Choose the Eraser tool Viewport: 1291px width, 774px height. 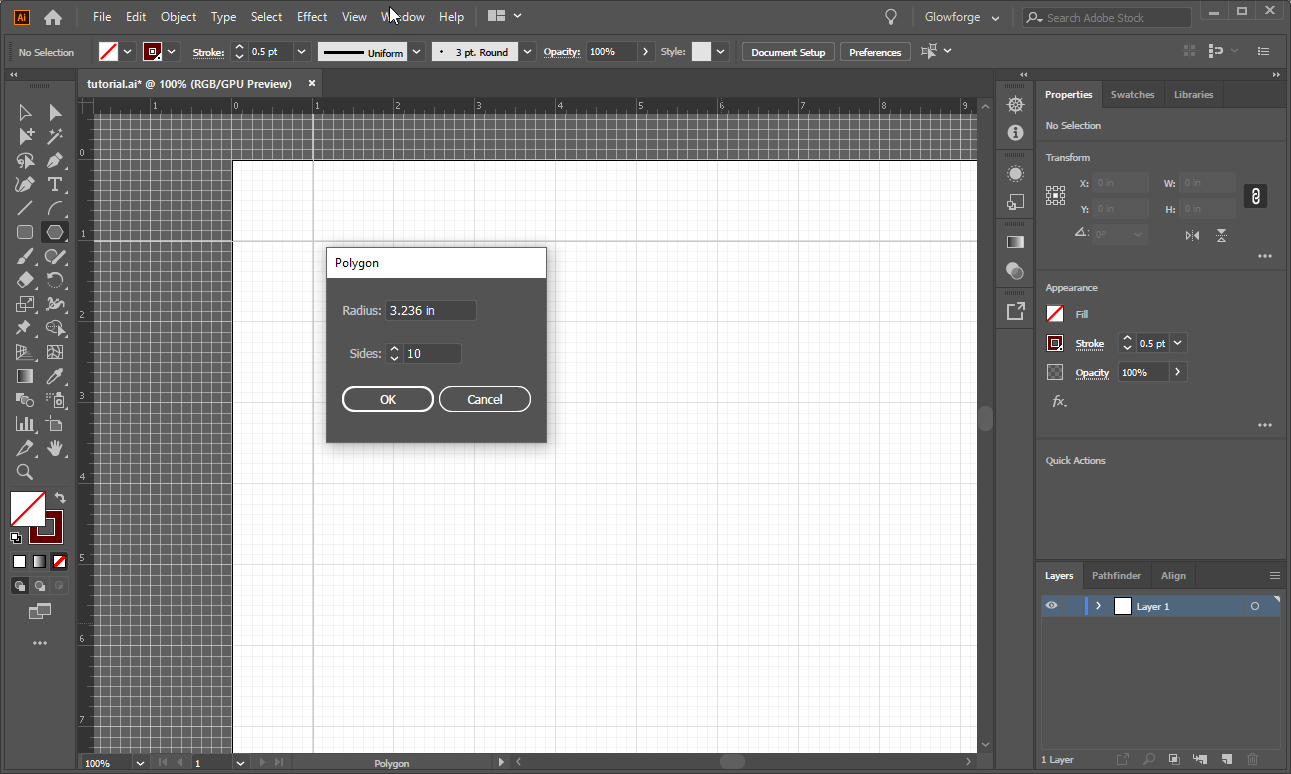(x=25, y=280)
